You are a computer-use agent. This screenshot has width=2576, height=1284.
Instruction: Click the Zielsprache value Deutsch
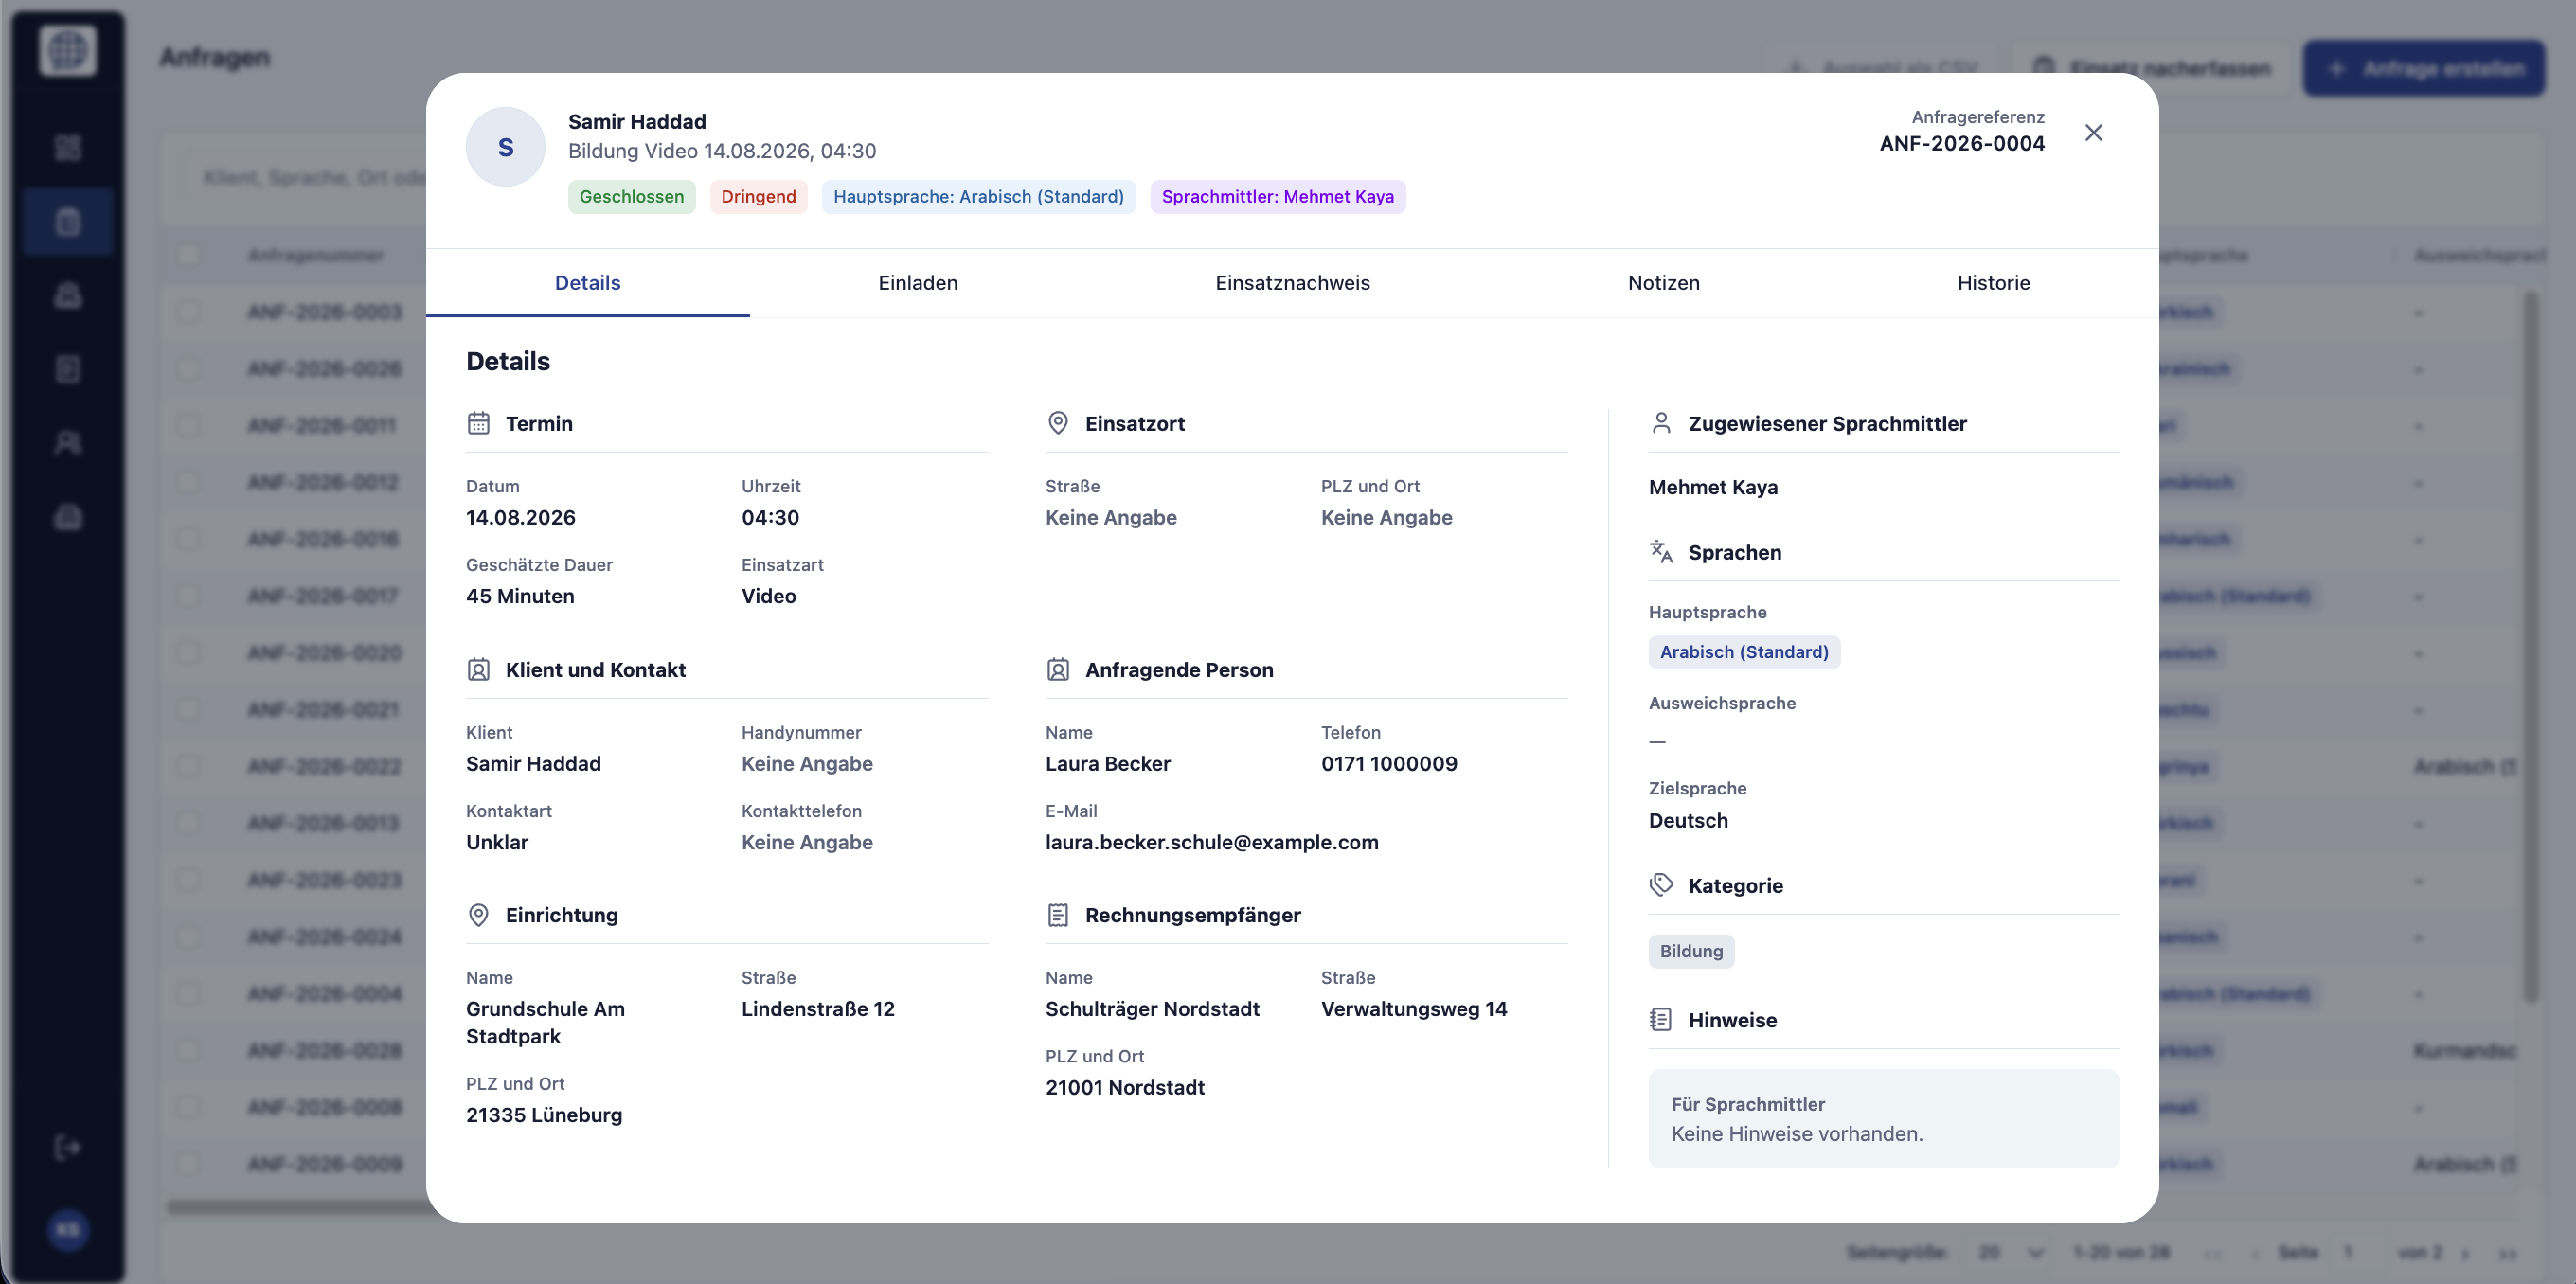click(x=1688, y=820)
